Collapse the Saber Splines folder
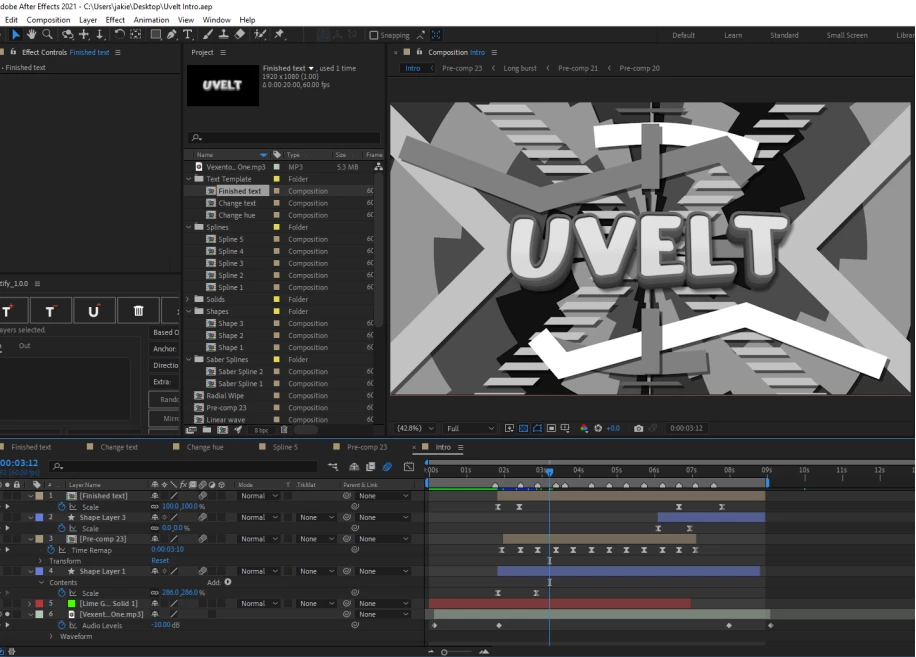 (189, 360)
